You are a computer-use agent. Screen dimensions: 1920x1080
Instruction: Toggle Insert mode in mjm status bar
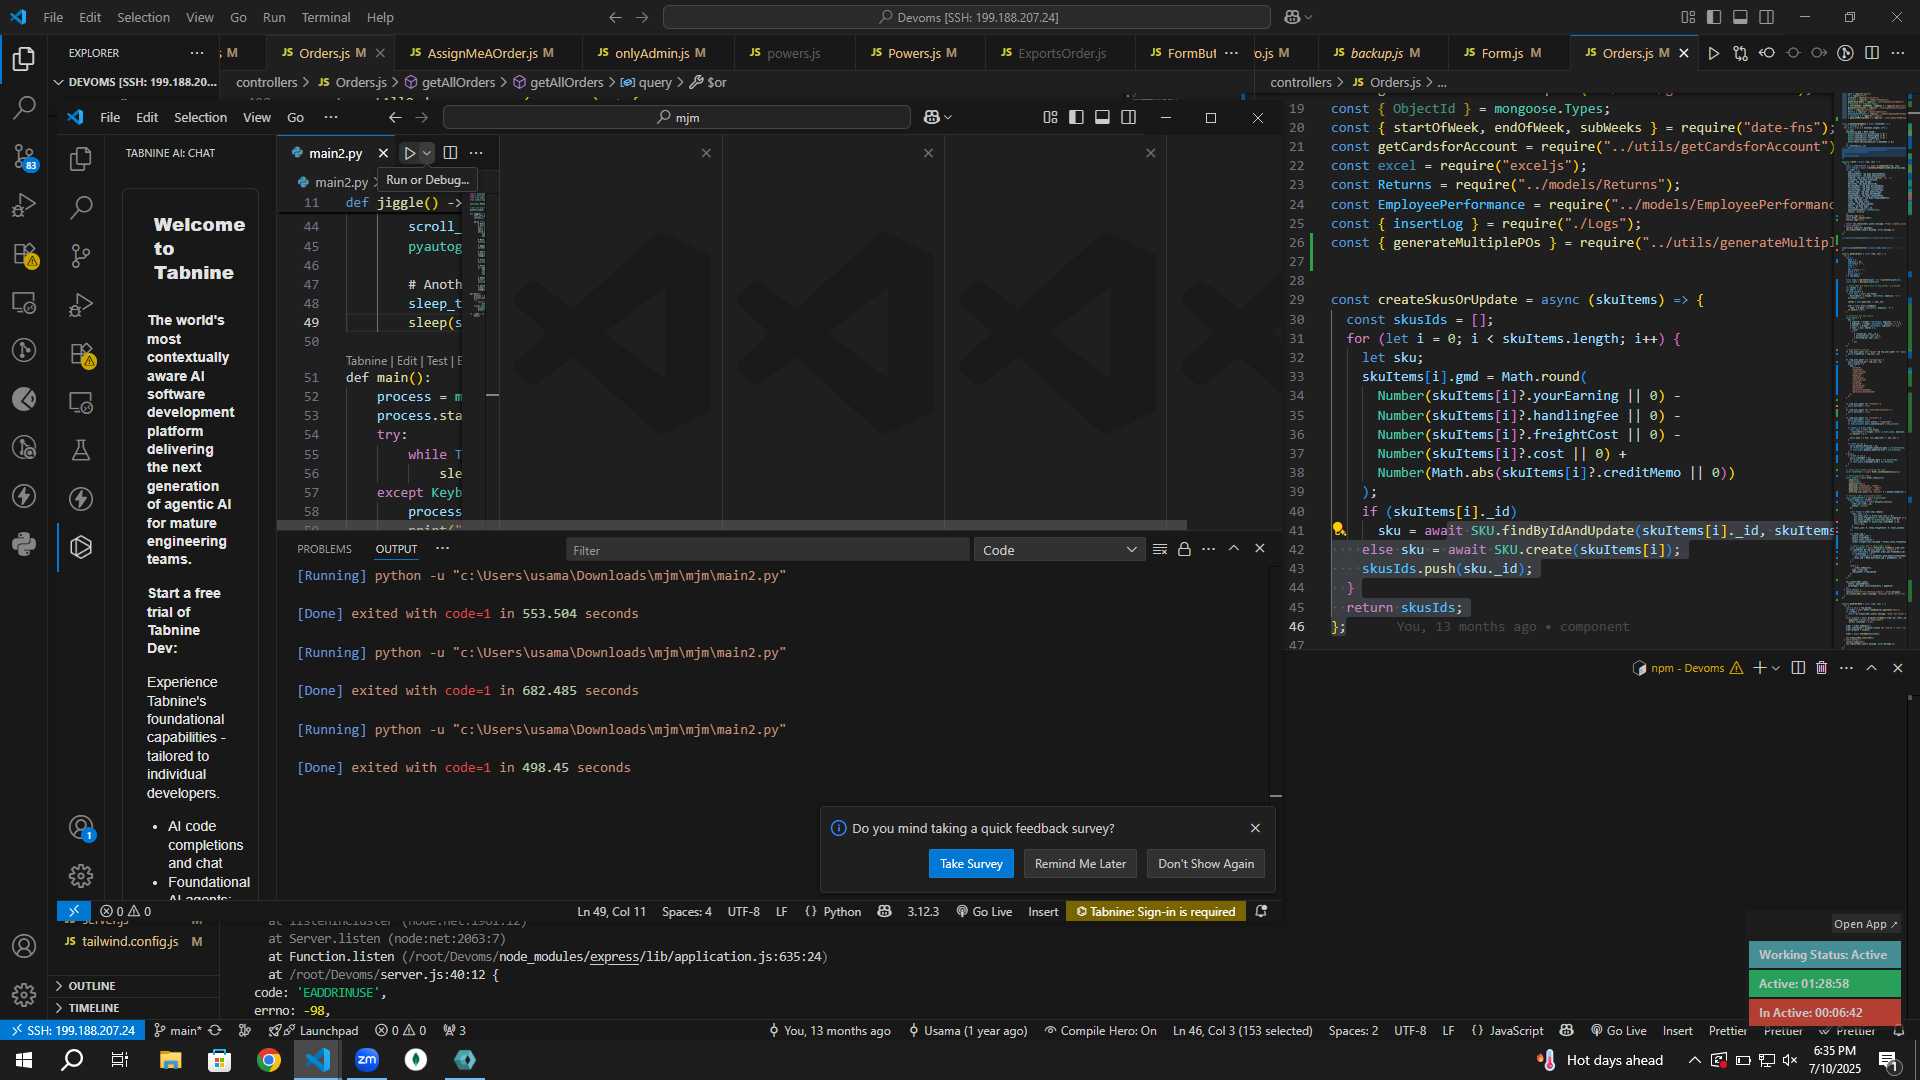pos(1043,911)
